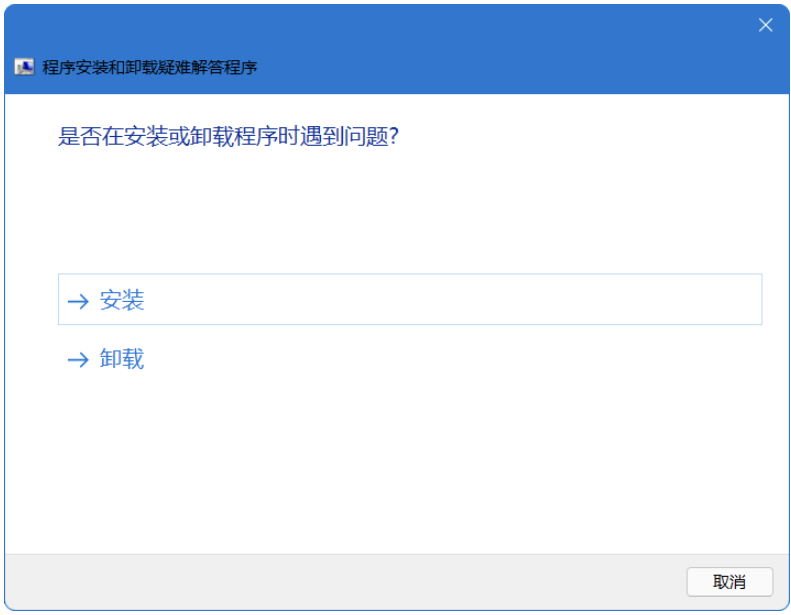Click the title text 程序安装和卸载疑难解答程序
This screenshot has height=615, width=791.
tap(149, 67)
